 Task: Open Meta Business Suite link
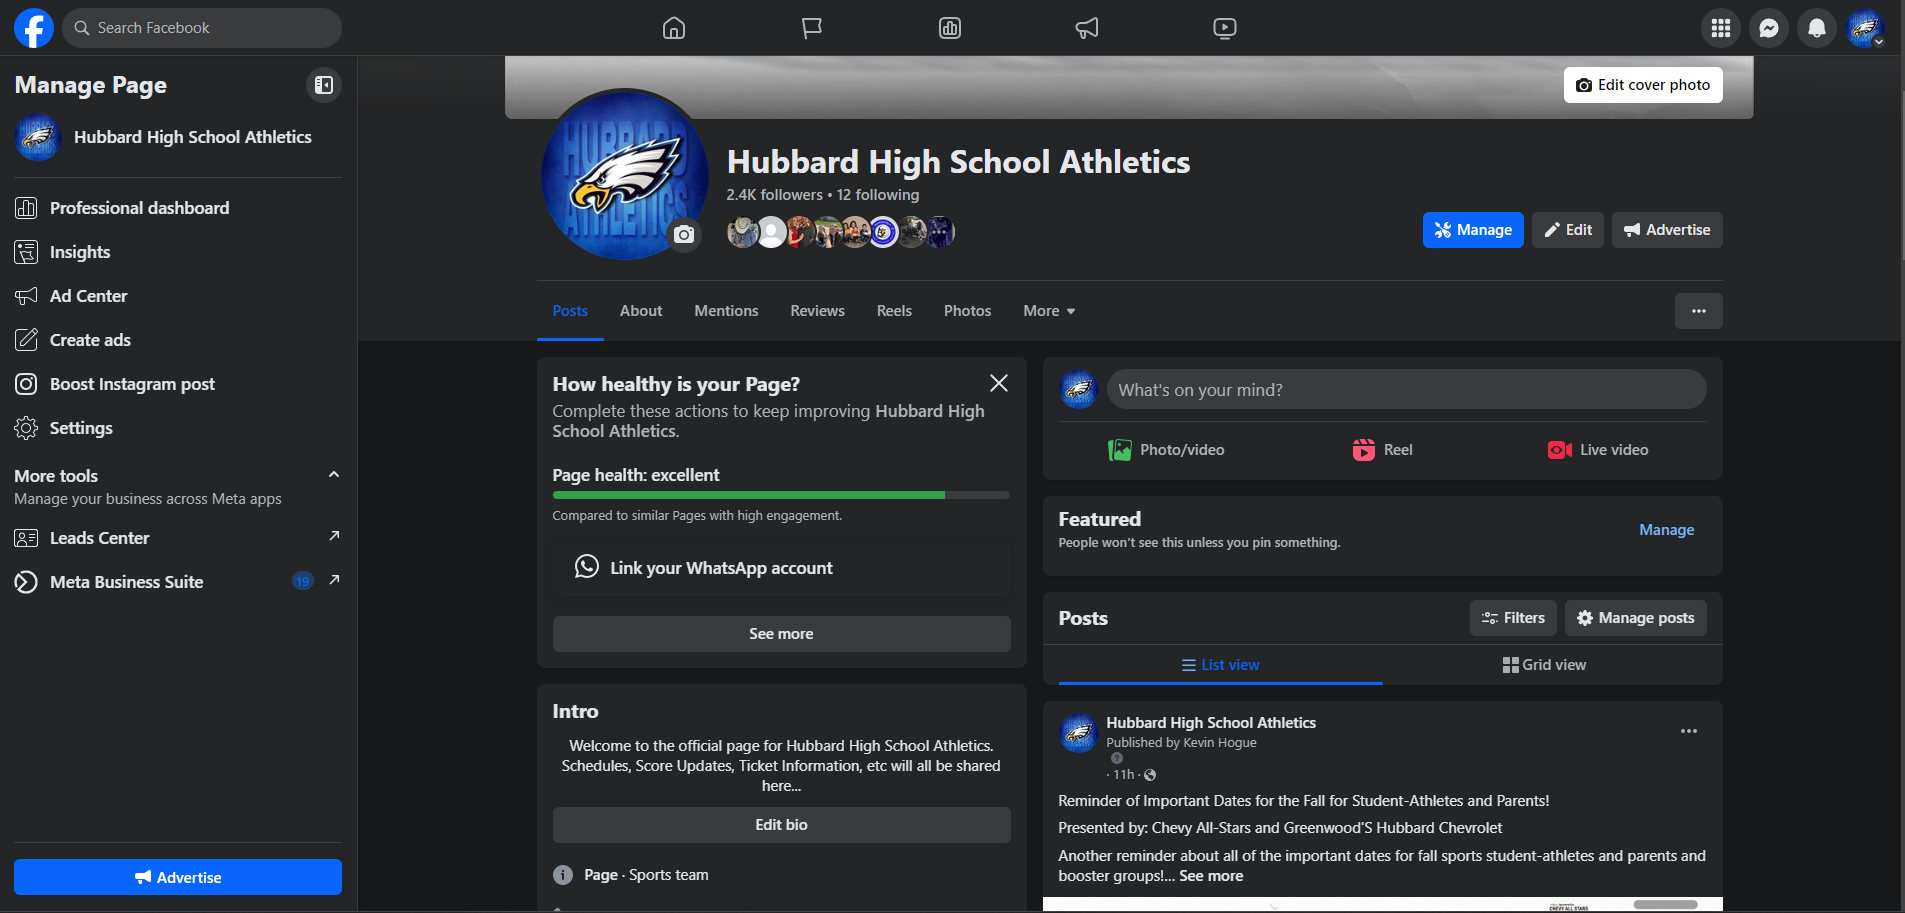[x=178, y=582]
